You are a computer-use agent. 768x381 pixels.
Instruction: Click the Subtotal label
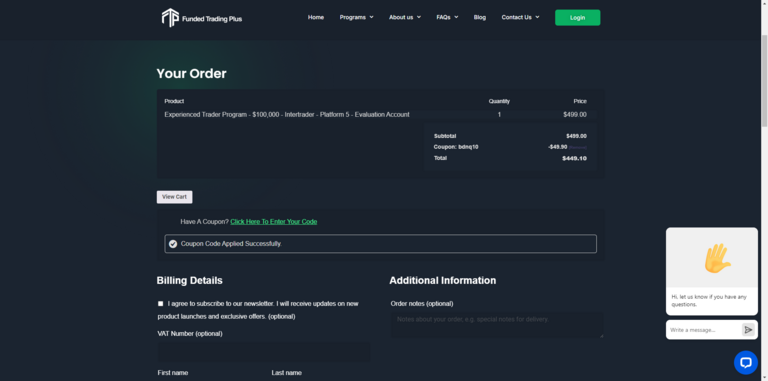point(445,136)
